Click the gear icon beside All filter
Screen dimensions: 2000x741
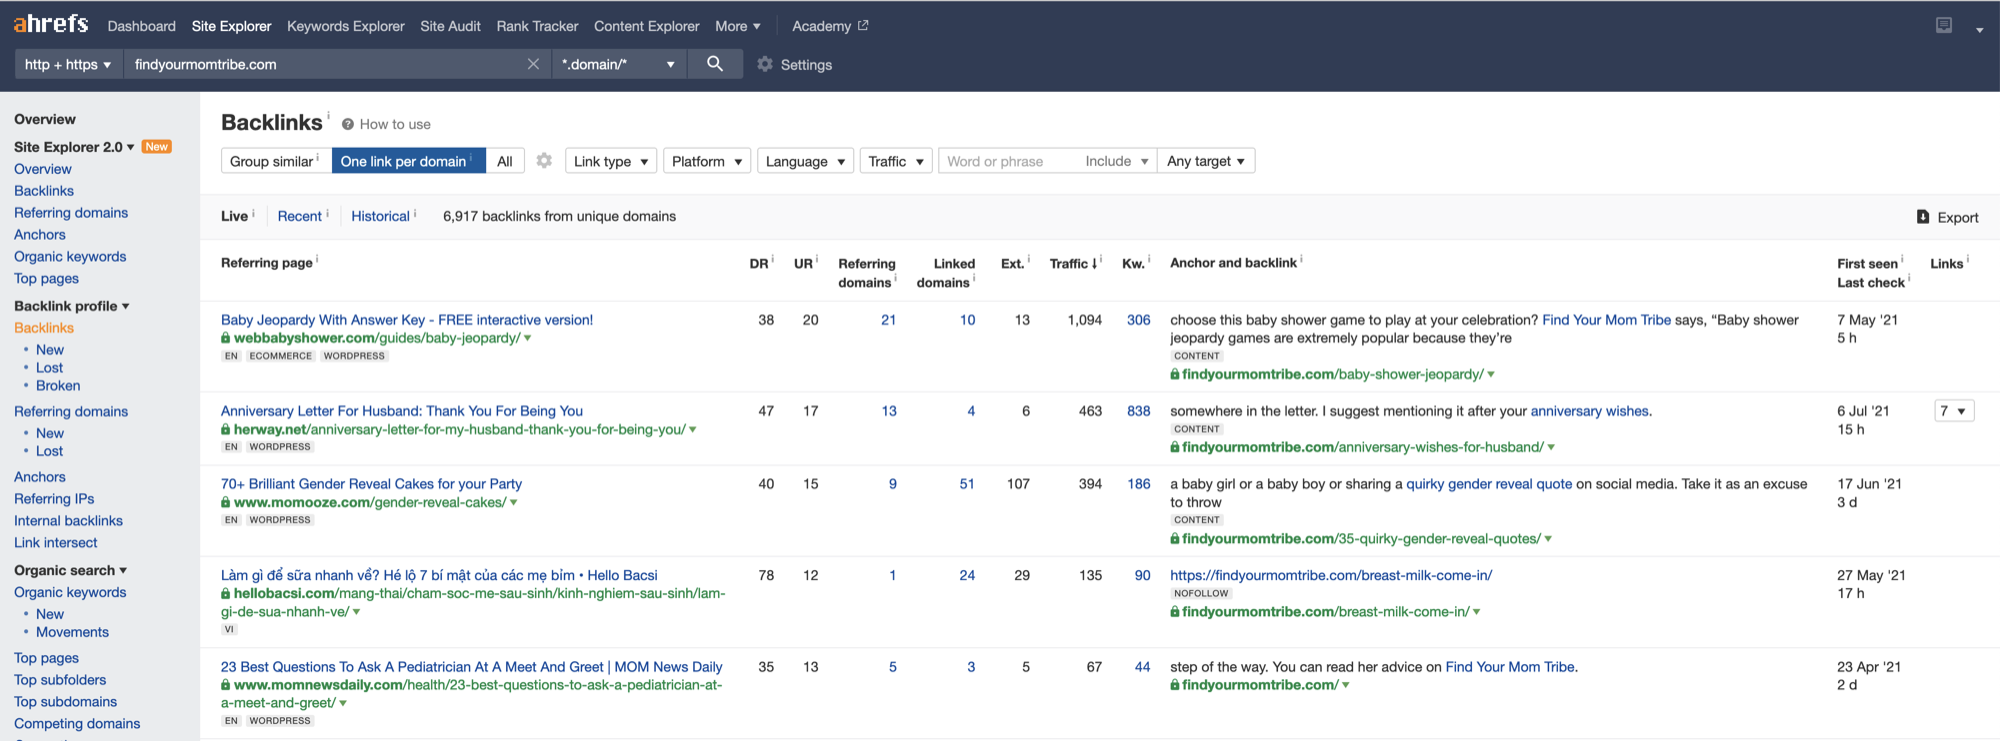[544, 160]
